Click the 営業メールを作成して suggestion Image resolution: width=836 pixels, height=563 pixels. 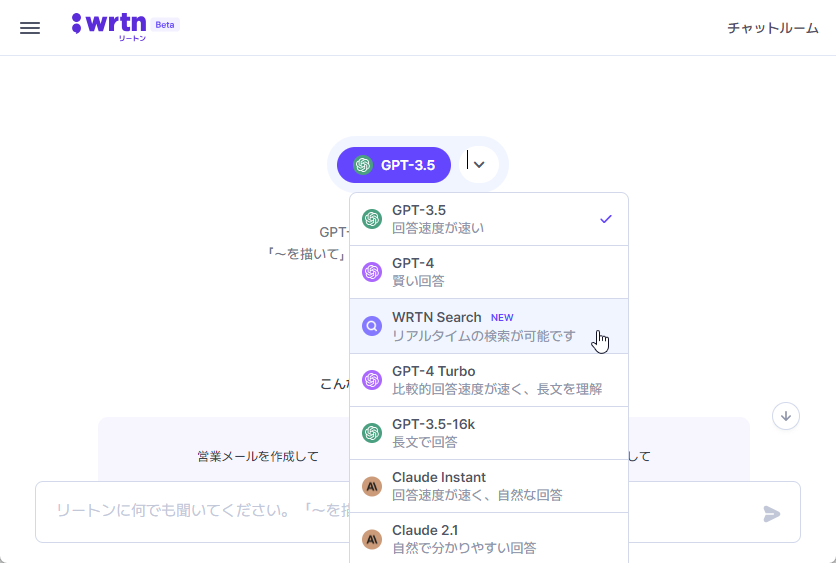point(258,456)
